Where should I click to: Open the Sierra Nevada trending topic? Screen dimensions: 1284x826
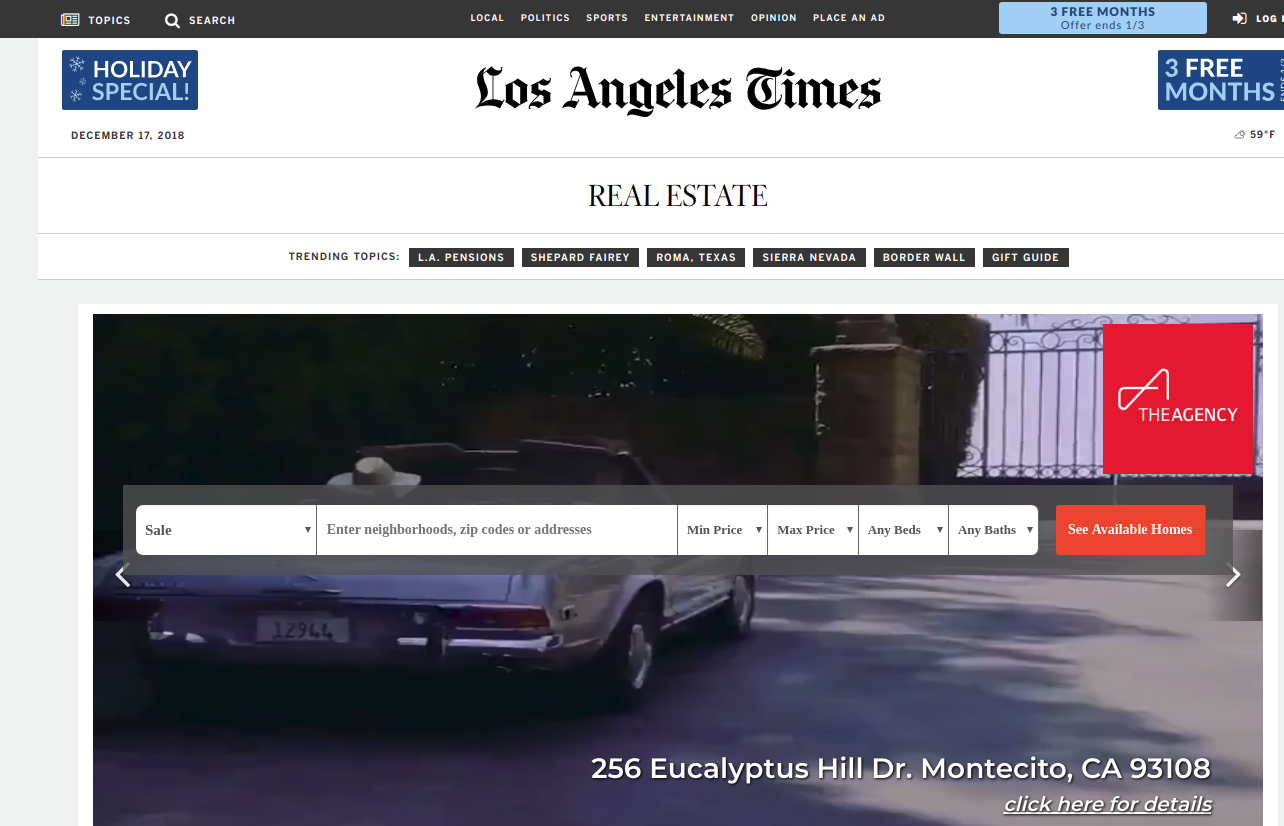pyautogui.click(x=809, y=257)
